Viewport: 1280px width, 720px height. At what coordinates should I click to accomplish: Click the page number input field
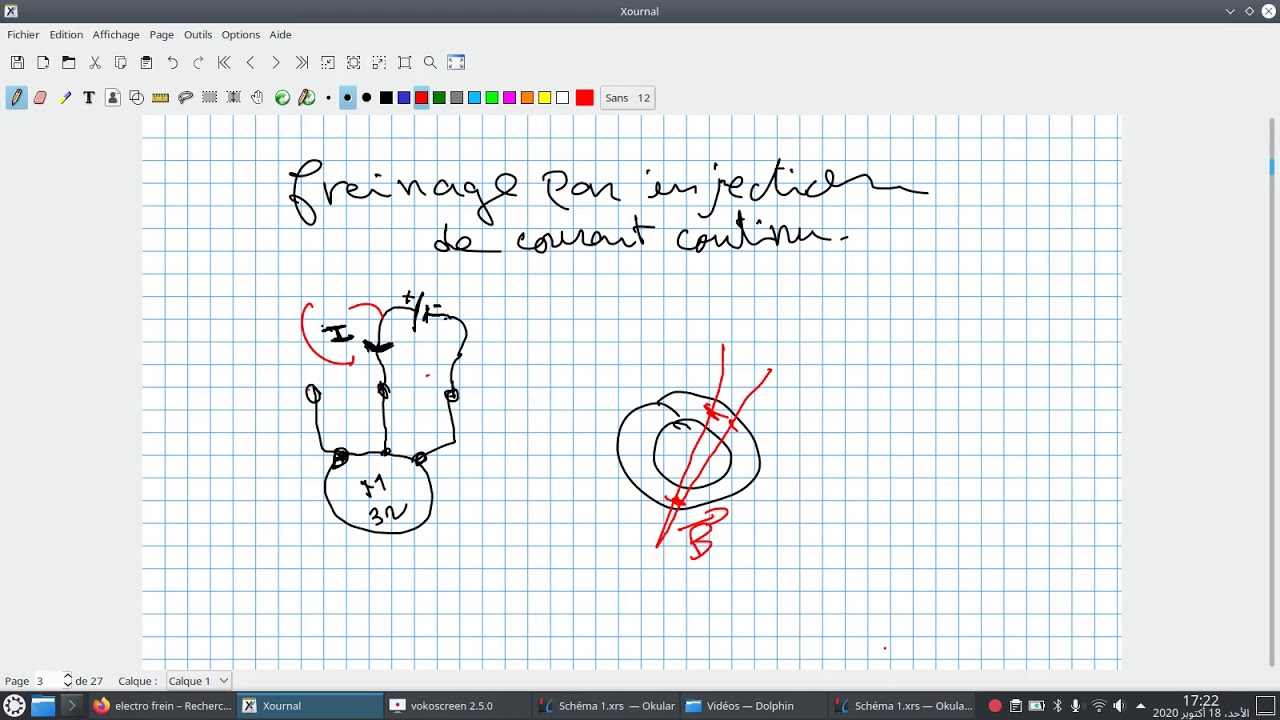[x=47, y=681]
